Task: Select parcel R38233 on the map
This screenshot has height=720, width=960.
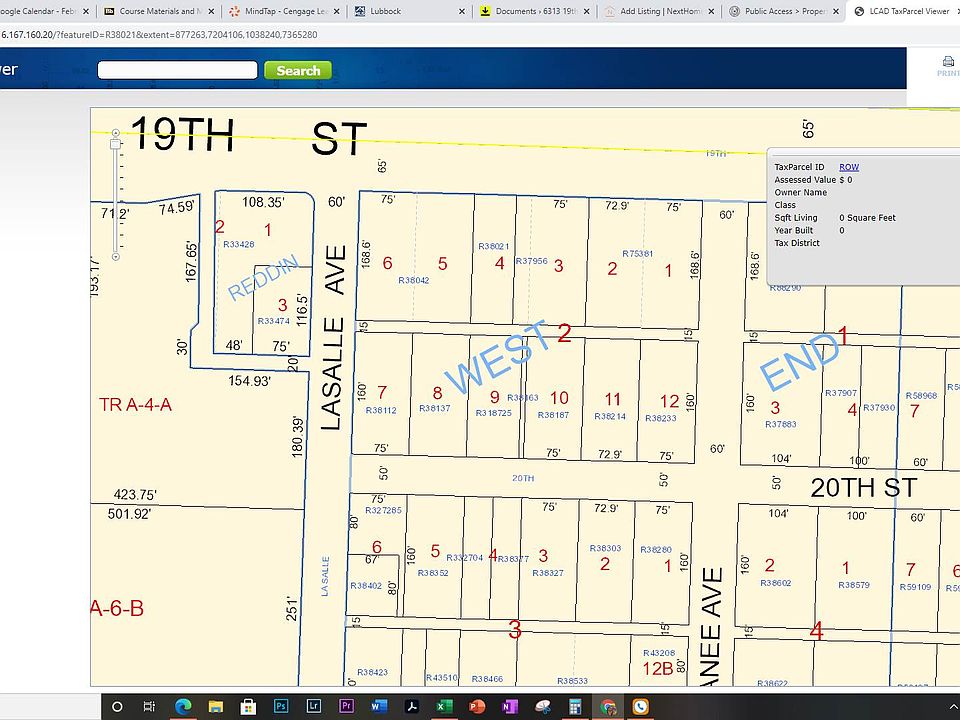Action: pyautogui.click(x=661, y=418)
